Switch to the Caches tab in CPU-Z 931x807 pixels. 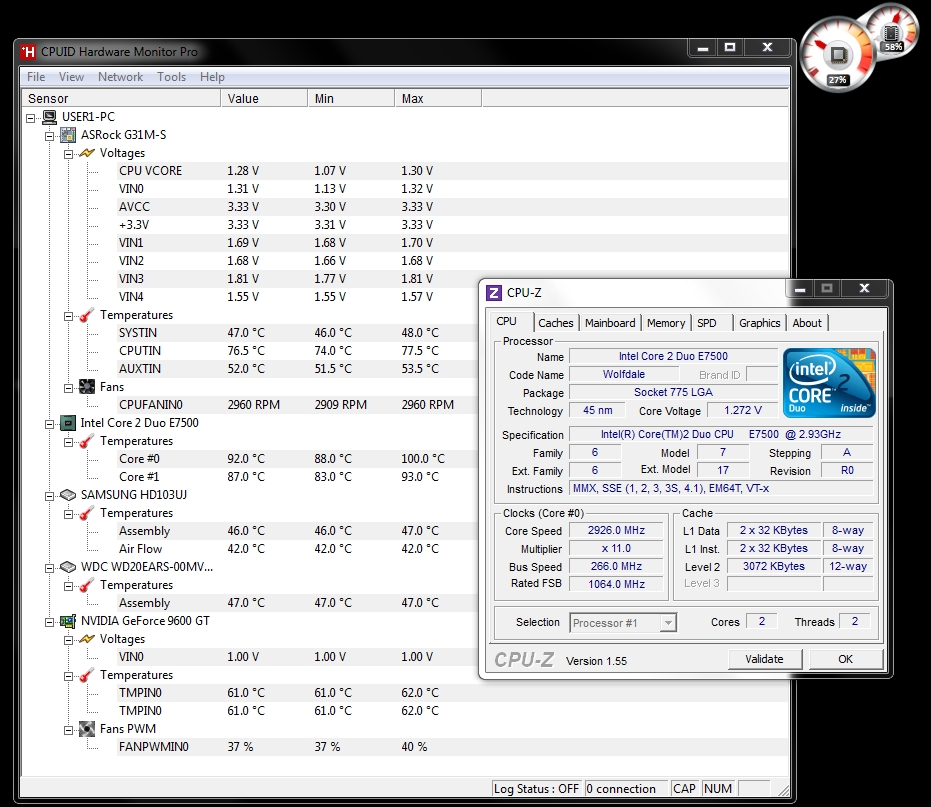coord(556,323)
